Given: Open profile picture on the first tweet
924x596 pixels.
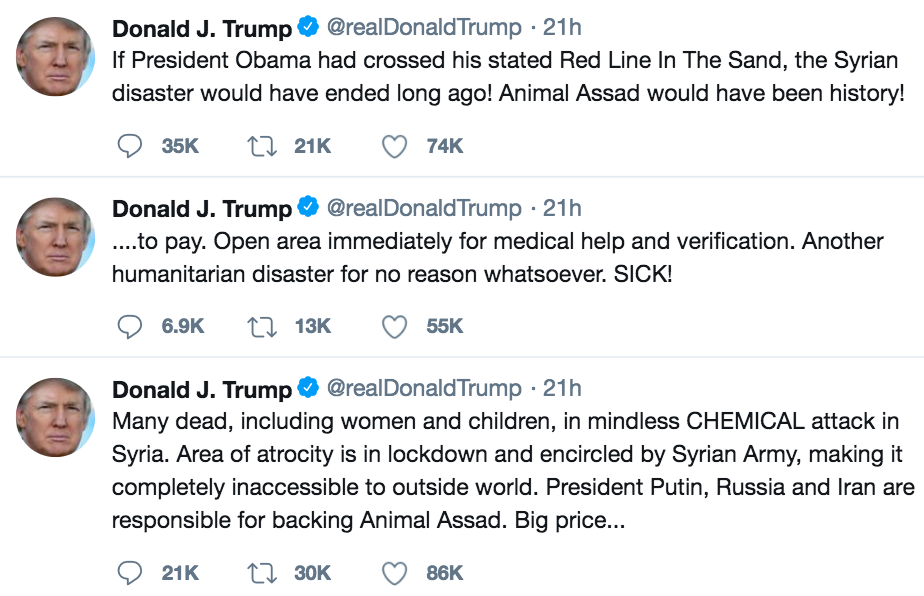Looking at the screenshot, I should (x=57, y=56).
